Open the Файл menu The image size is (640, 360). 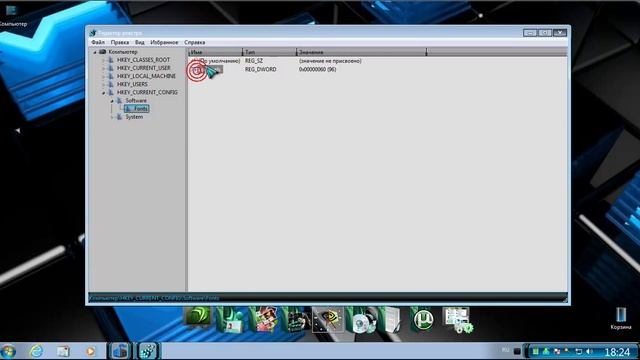(x=98, y=42)
